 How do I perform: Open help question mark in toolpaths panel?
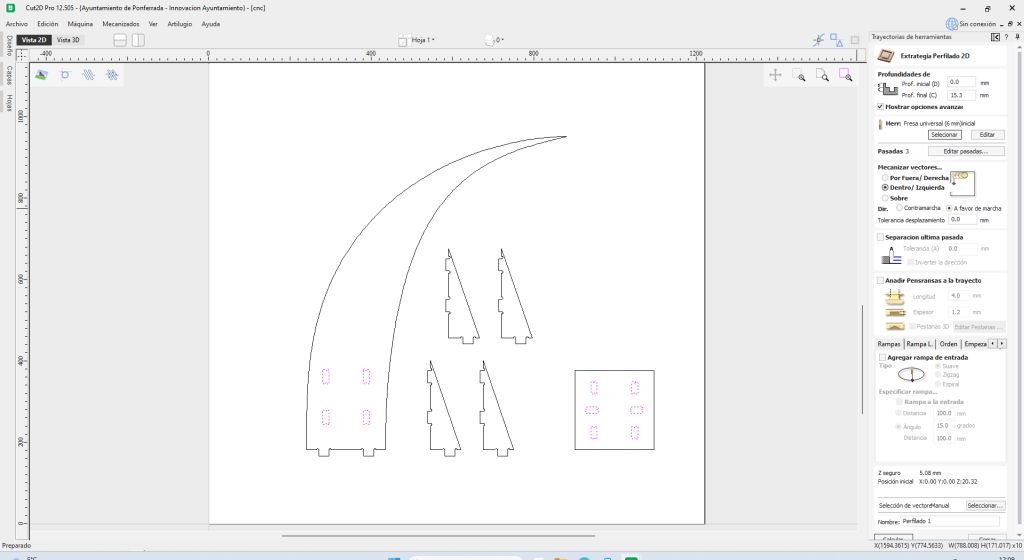pos(1006,37)
